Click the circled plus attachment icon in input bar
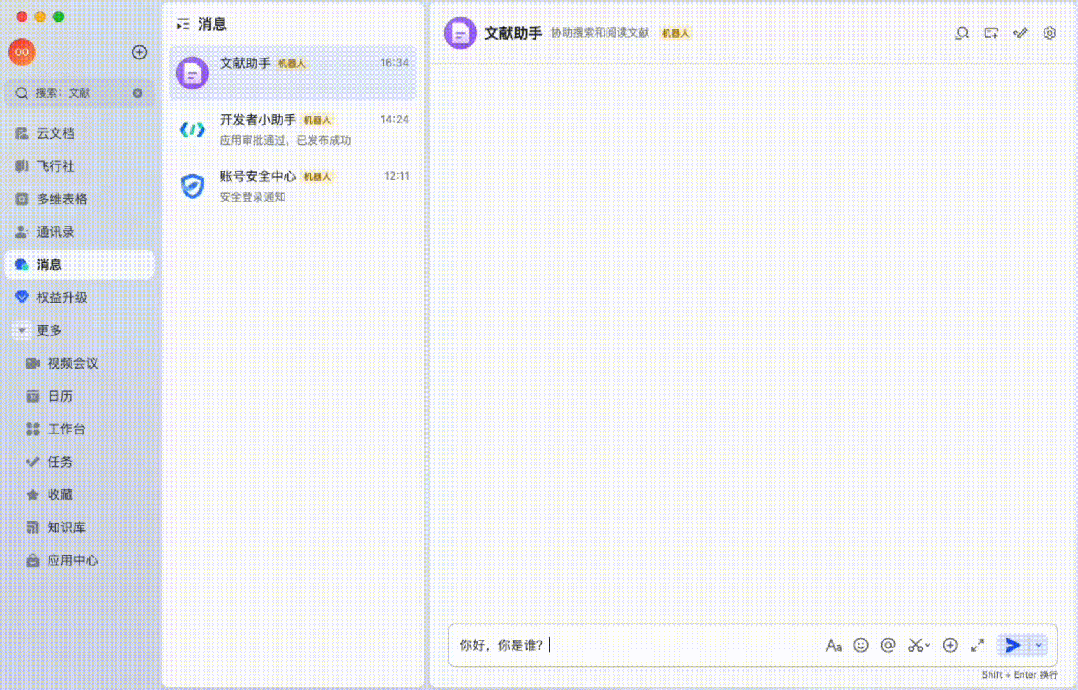This screenshot has width=1078, height=690. point(950,646)
